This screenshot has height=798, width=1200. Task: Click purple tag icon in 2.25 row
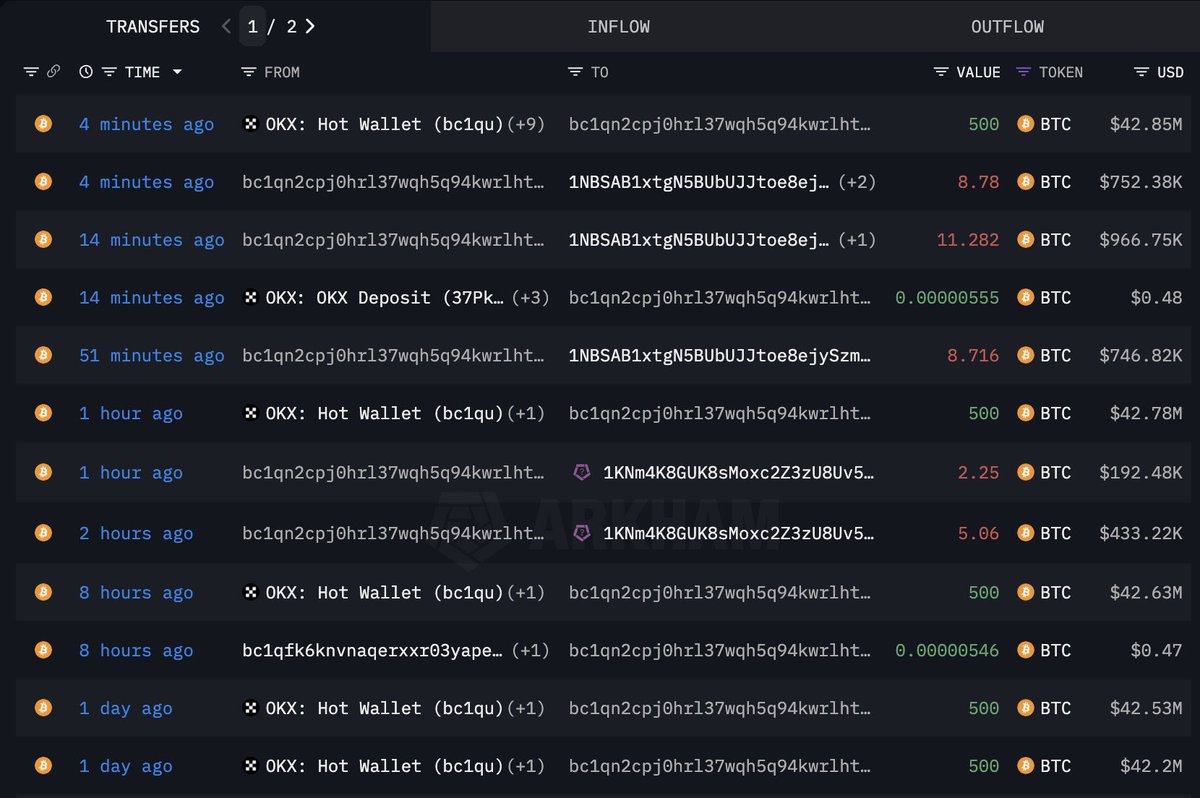[x=581, y=473]
